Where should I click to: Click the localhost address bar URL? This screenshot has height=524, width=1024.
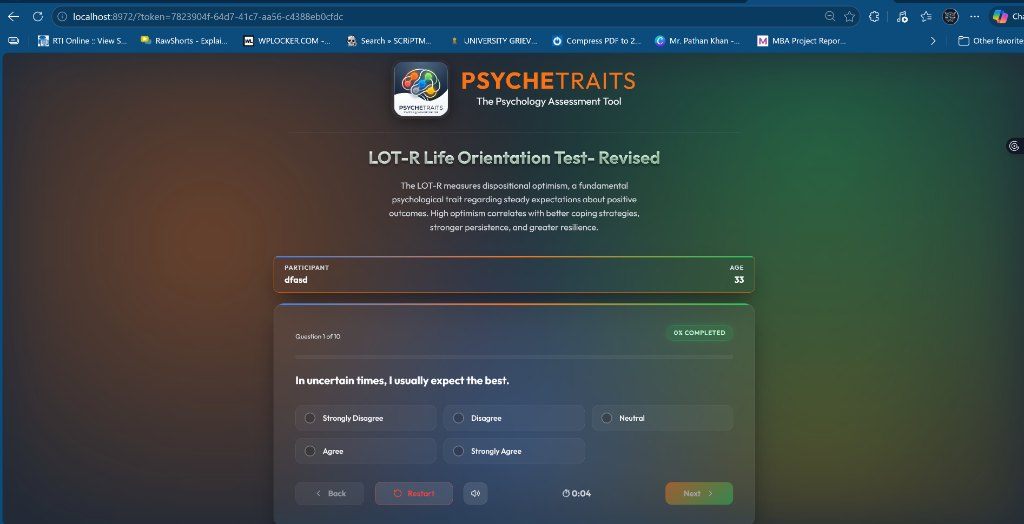[208, 16]
